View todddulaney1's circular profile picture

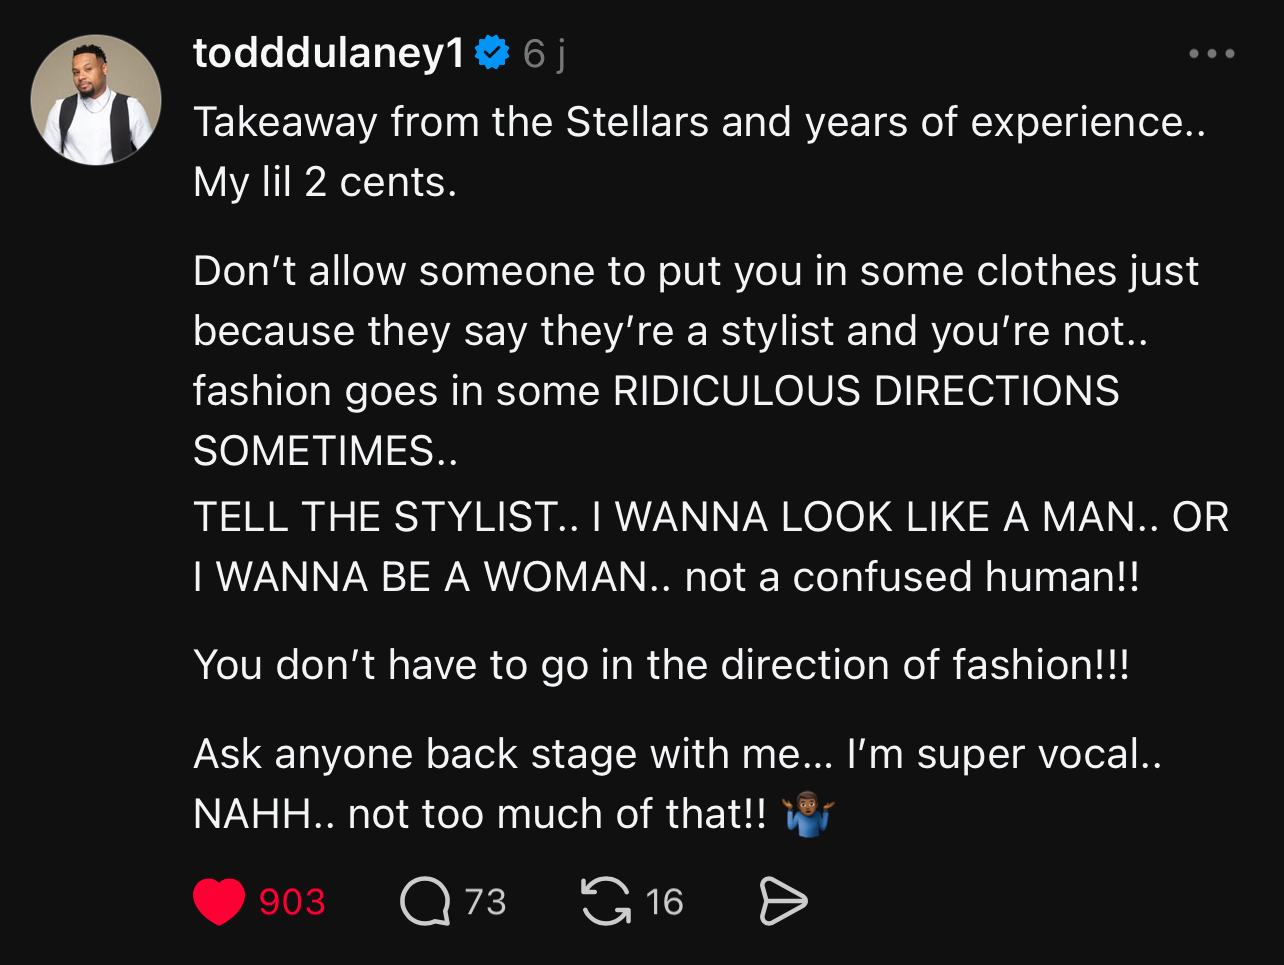[95, 100]
